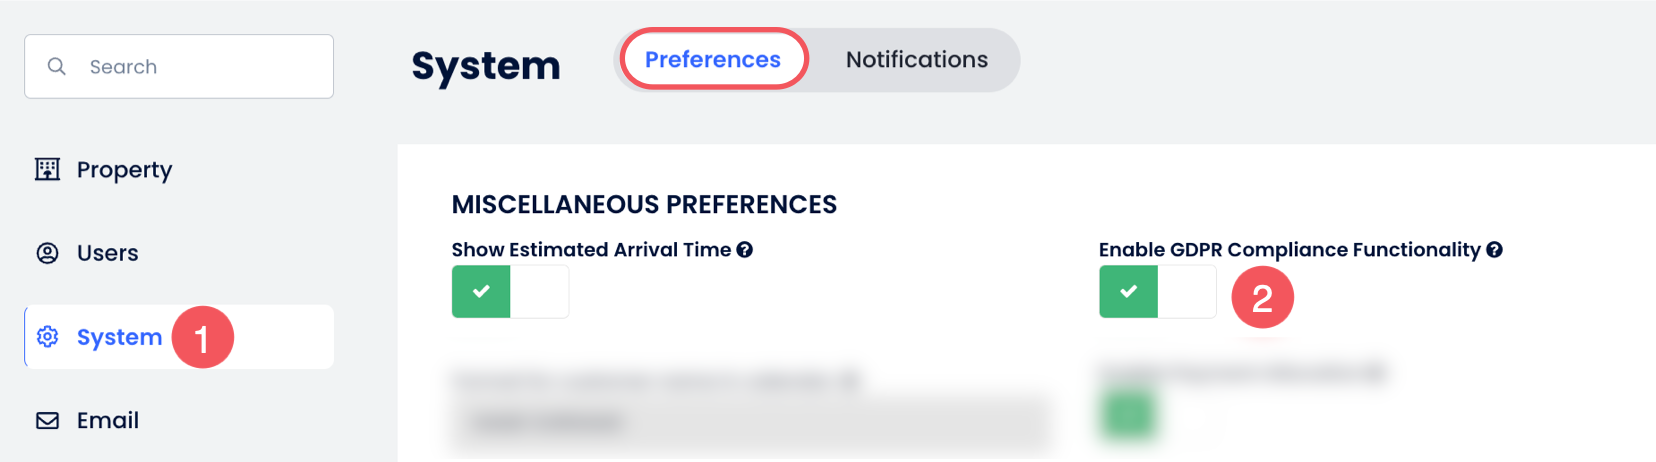Screen dimensions: 1656x462
Task: Click the Property building icon
Action: (47, 169)
